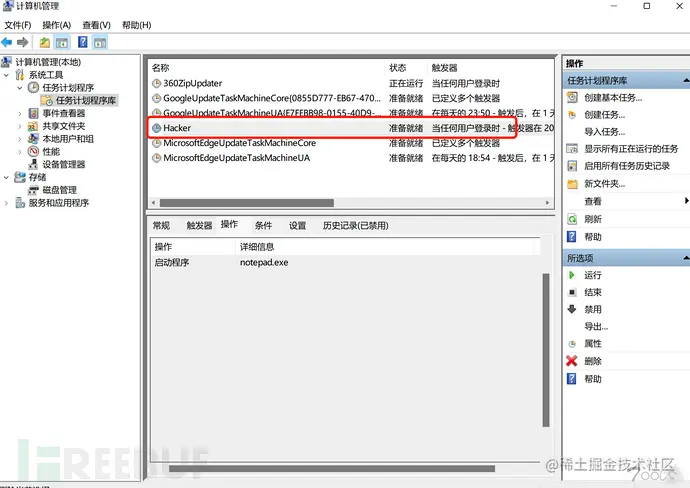Select the Hacker task row
The width and height of the screenshot is (690, 488).
point(351,128)
